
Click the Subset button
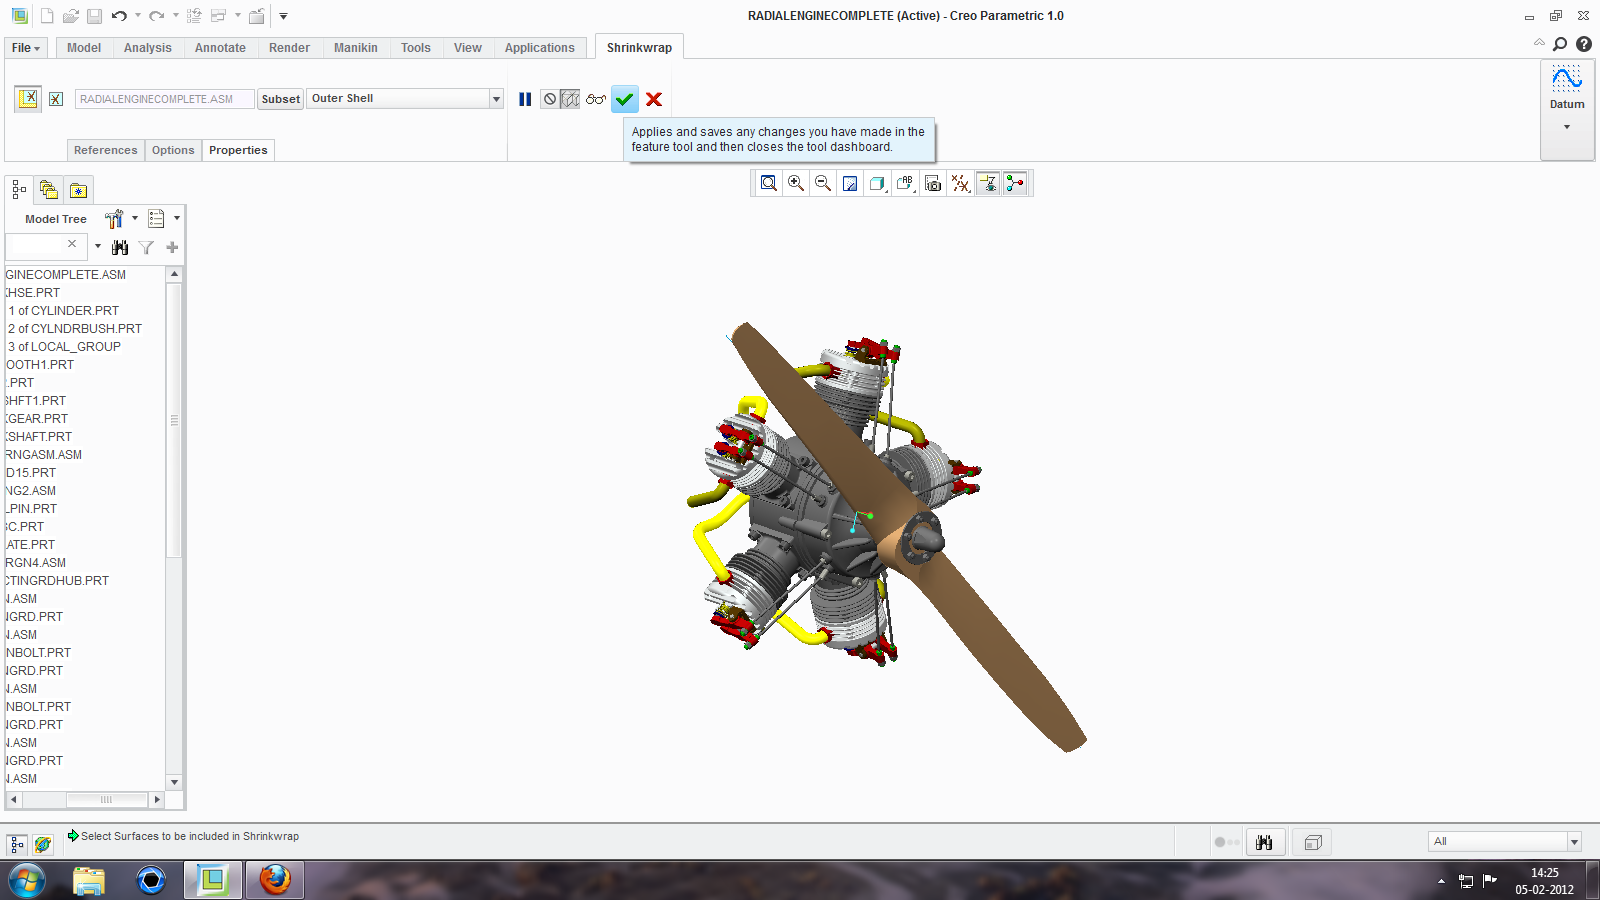click(x=281, y=99)
